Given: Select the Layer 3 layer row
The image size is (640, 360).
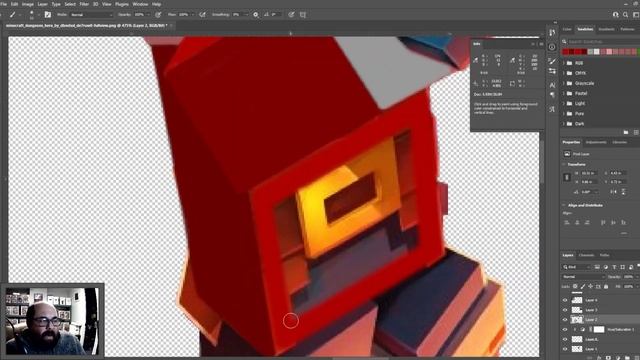Looking at the screenshot, I should (x=601, y=310).
